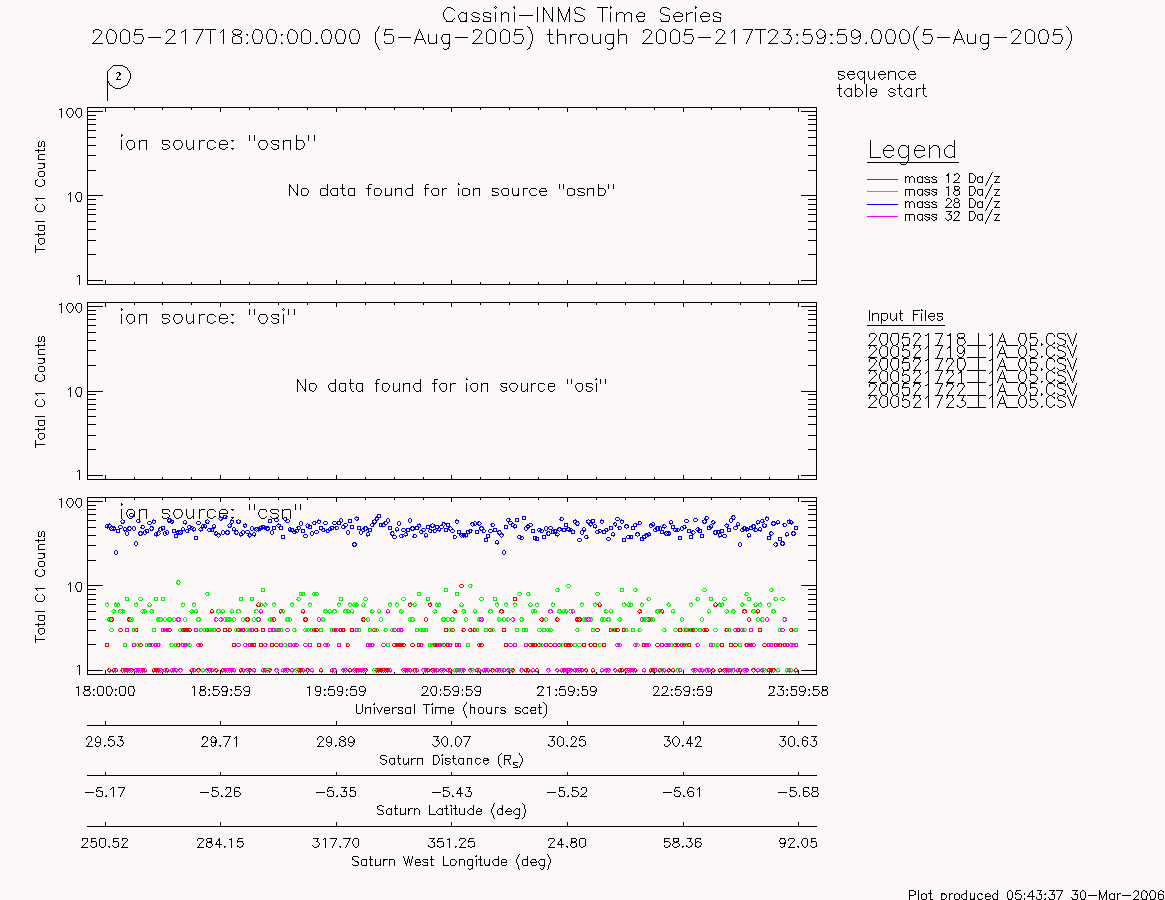The height and width of the screenshot is (900, 1165).
Task: Click the magenta mass 32 Da/z legend line
Action: click(x=883, y=217)
